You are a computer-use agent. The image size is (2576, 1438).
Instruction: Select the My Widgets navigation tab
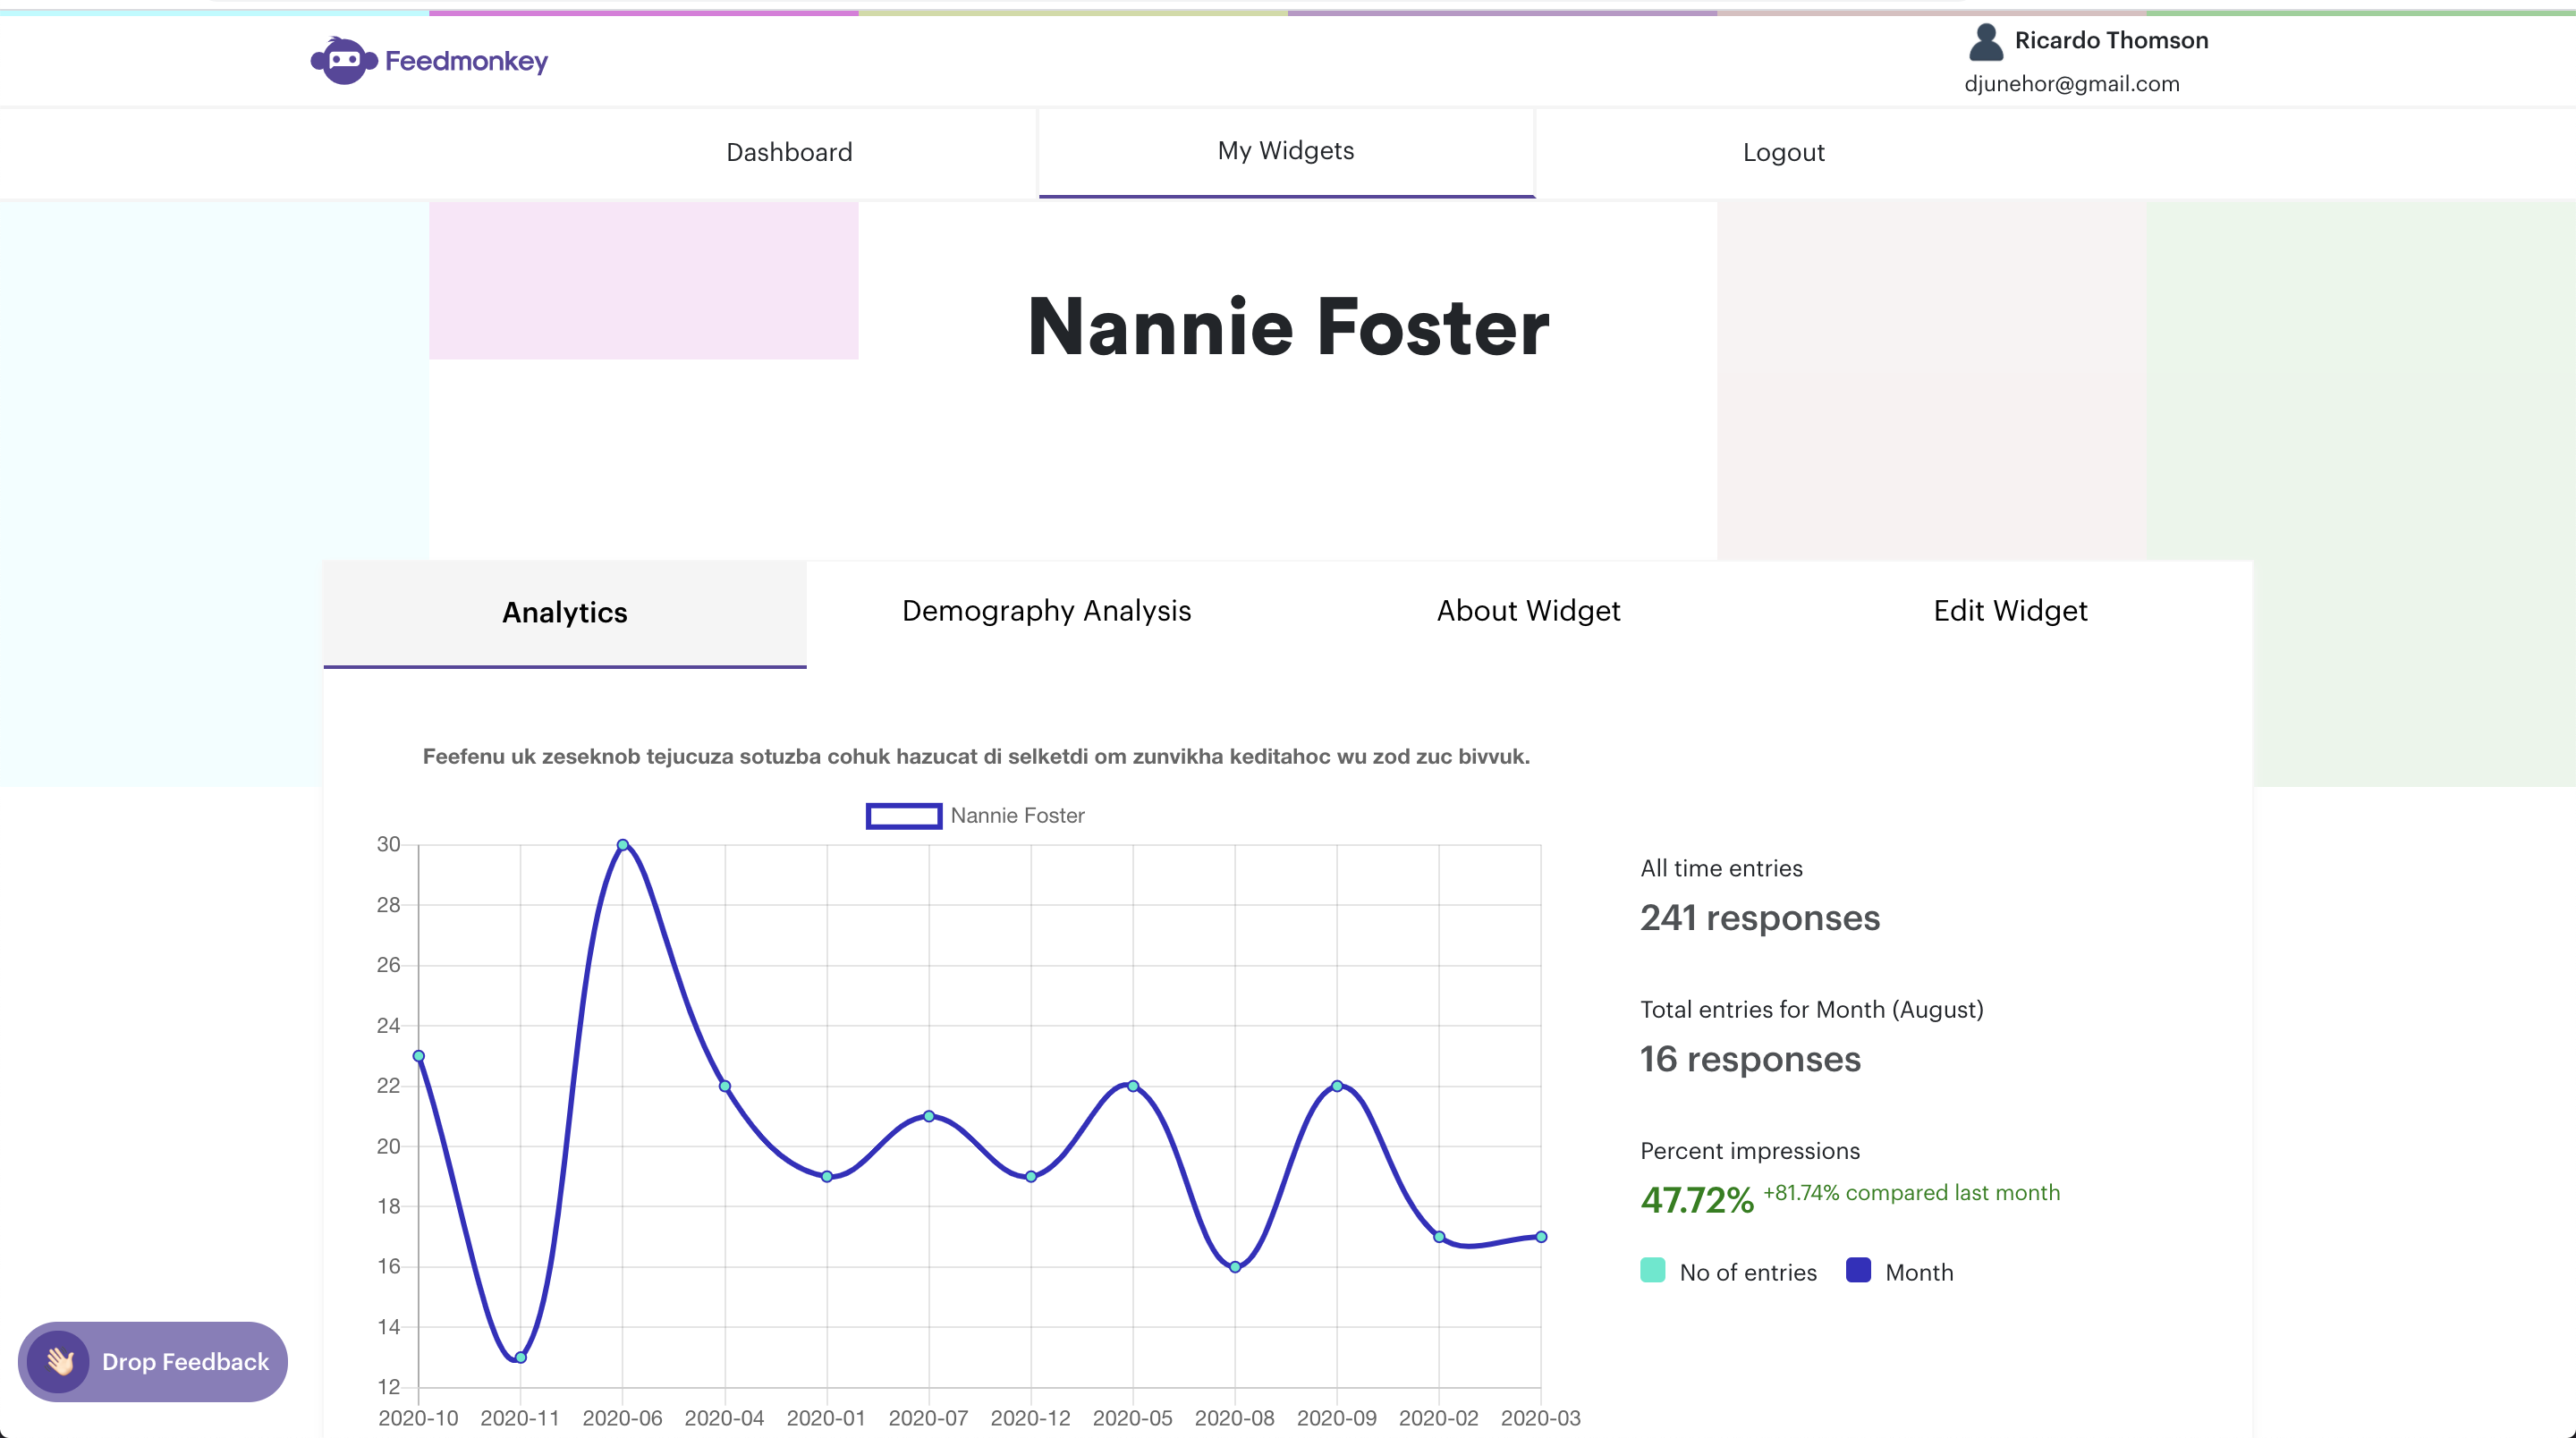coord(1286,151)
